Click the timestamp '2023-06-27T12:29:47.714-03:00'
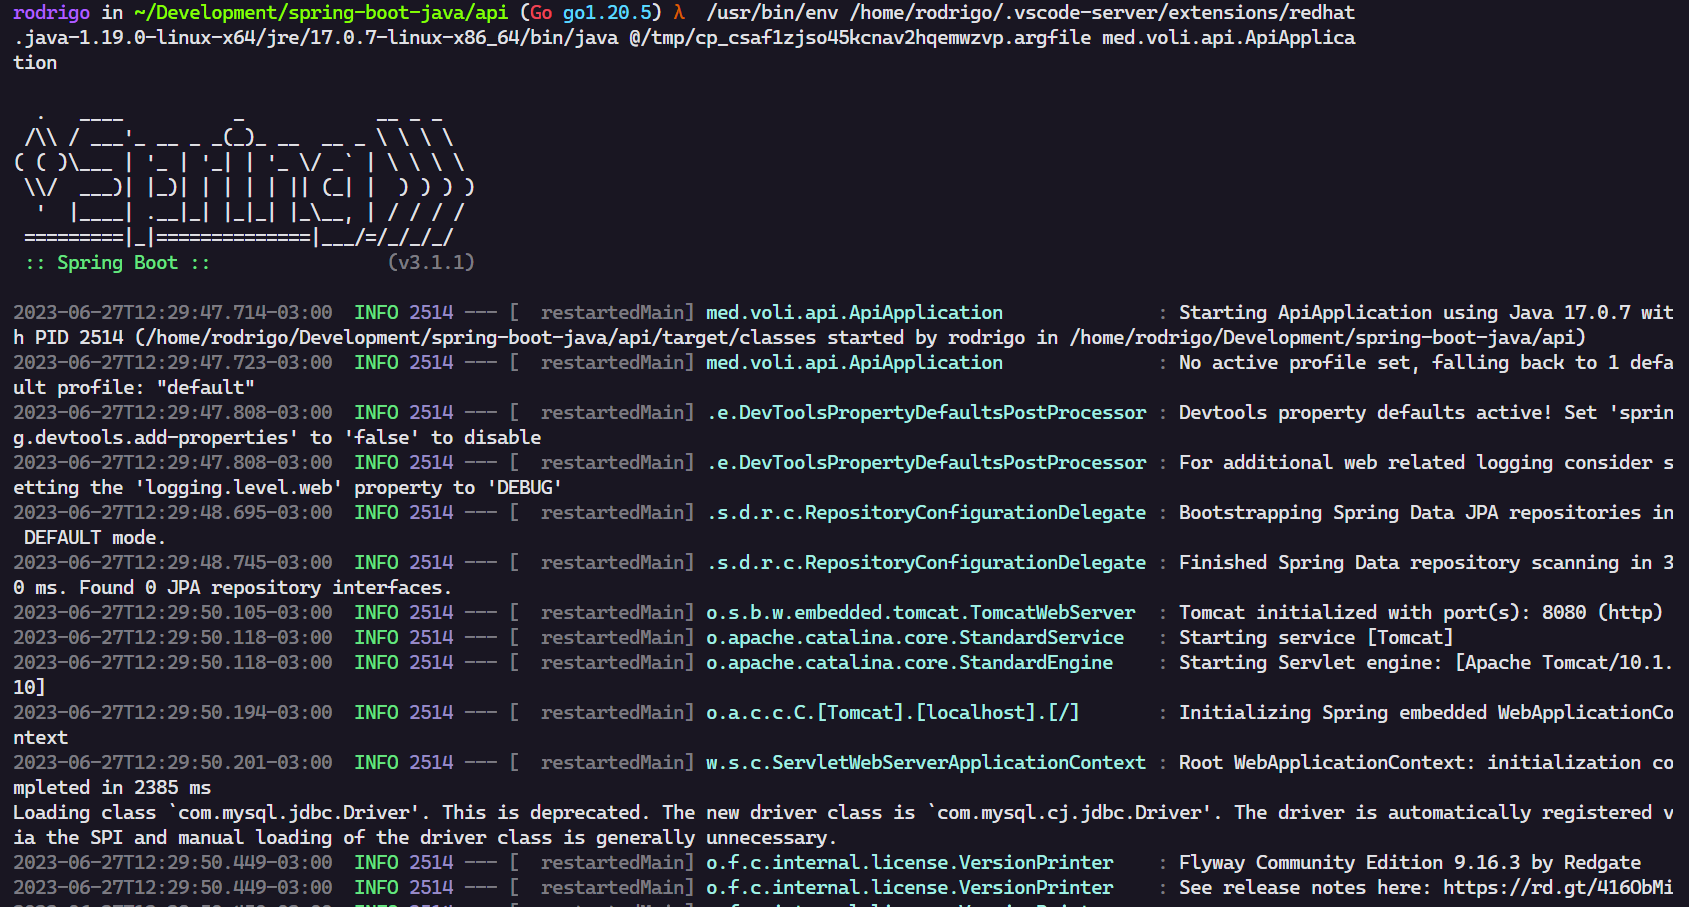 [173, 312]
